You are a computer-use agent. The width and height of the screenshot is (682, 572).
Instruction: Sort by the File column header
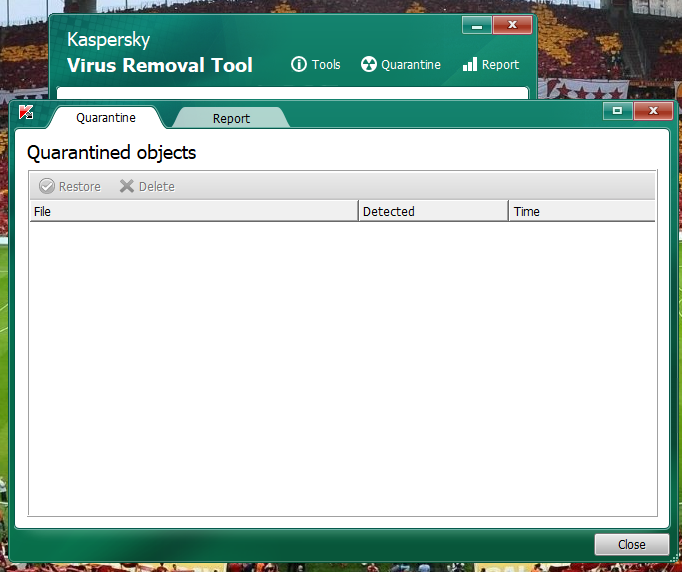pos(194,211)
